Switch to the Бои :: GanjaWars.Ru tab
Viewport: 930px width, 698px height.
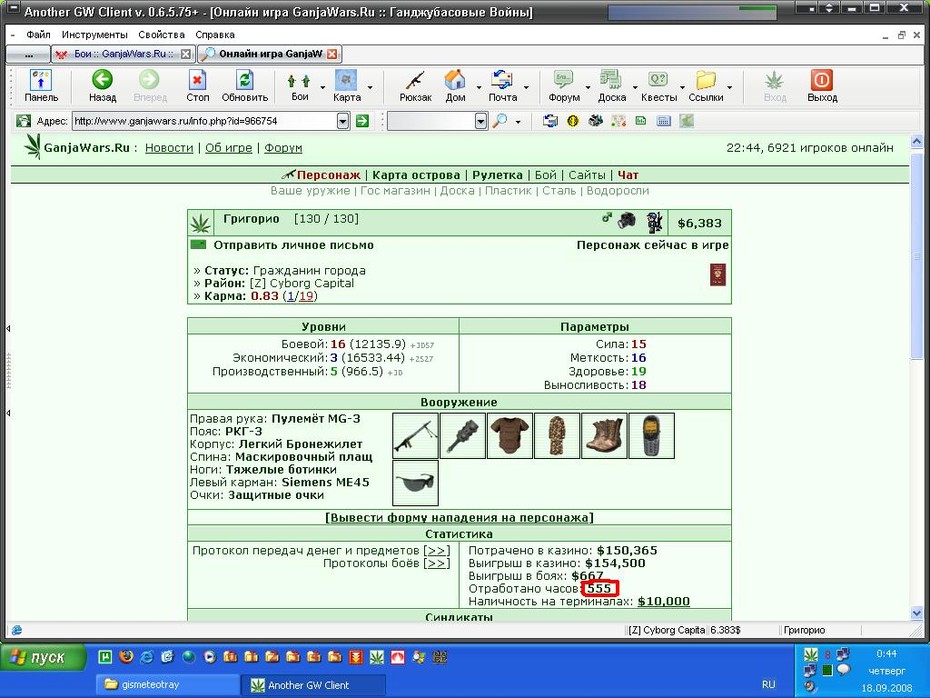tap(123, 54)
